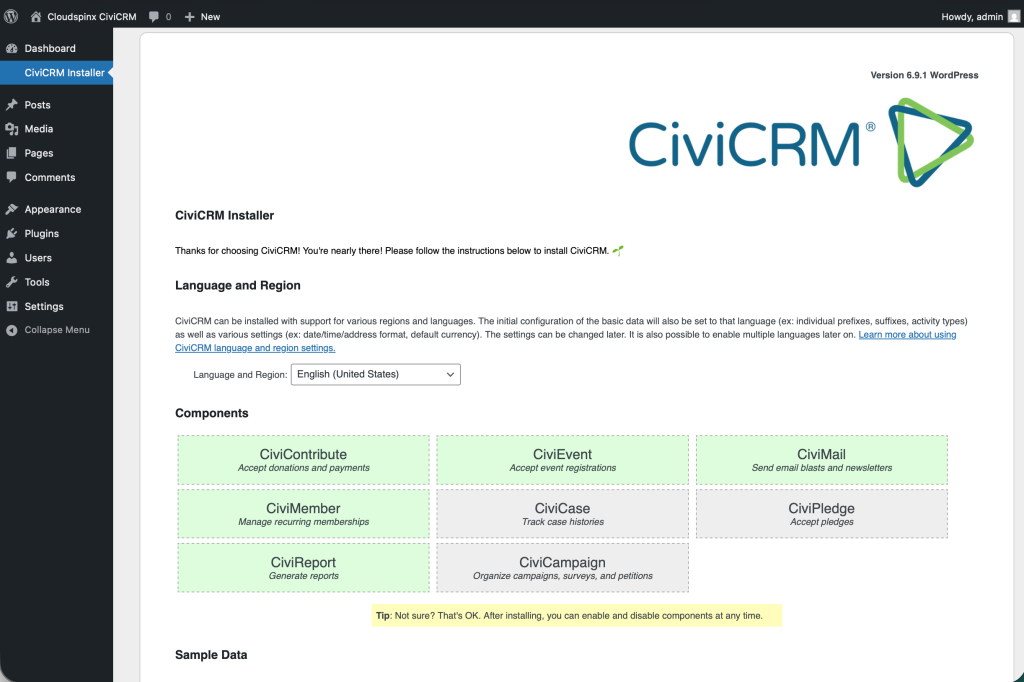Visit the Cloudspinx CiviCRM site link
The width and height of the screenshot is (1024, 682).
pos(88,16)
